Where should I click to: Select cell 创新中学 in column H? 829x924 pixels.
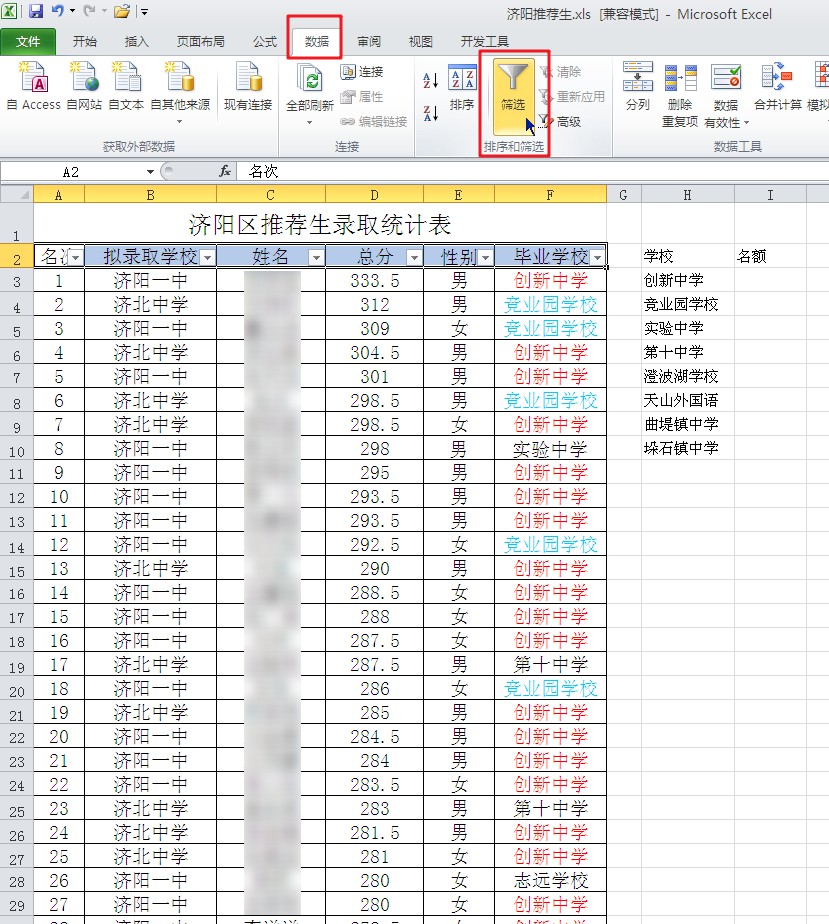tap(688, 280)
